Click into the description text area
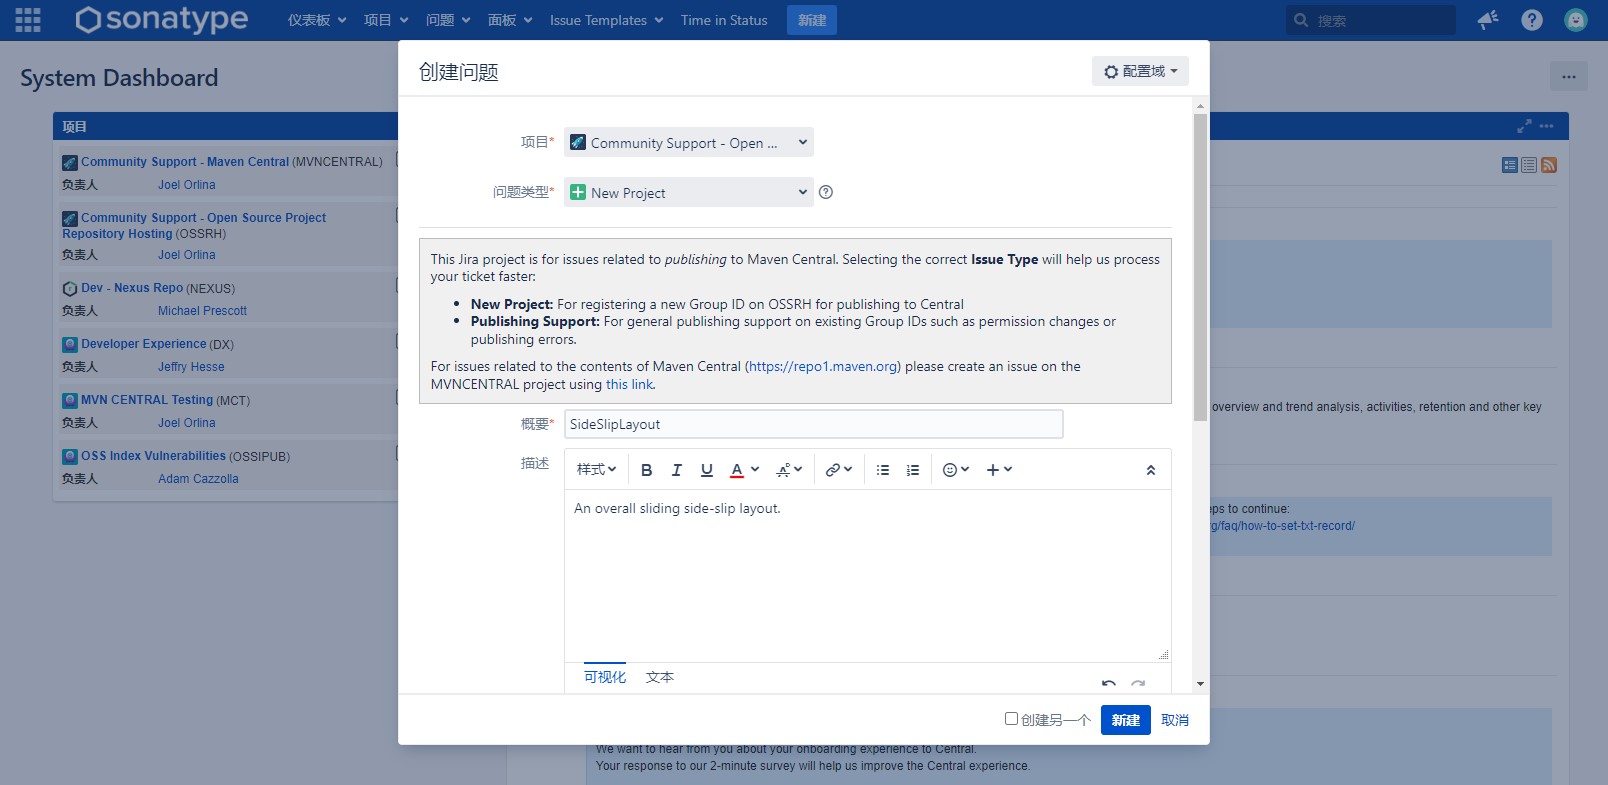 [x=867, y=575]
